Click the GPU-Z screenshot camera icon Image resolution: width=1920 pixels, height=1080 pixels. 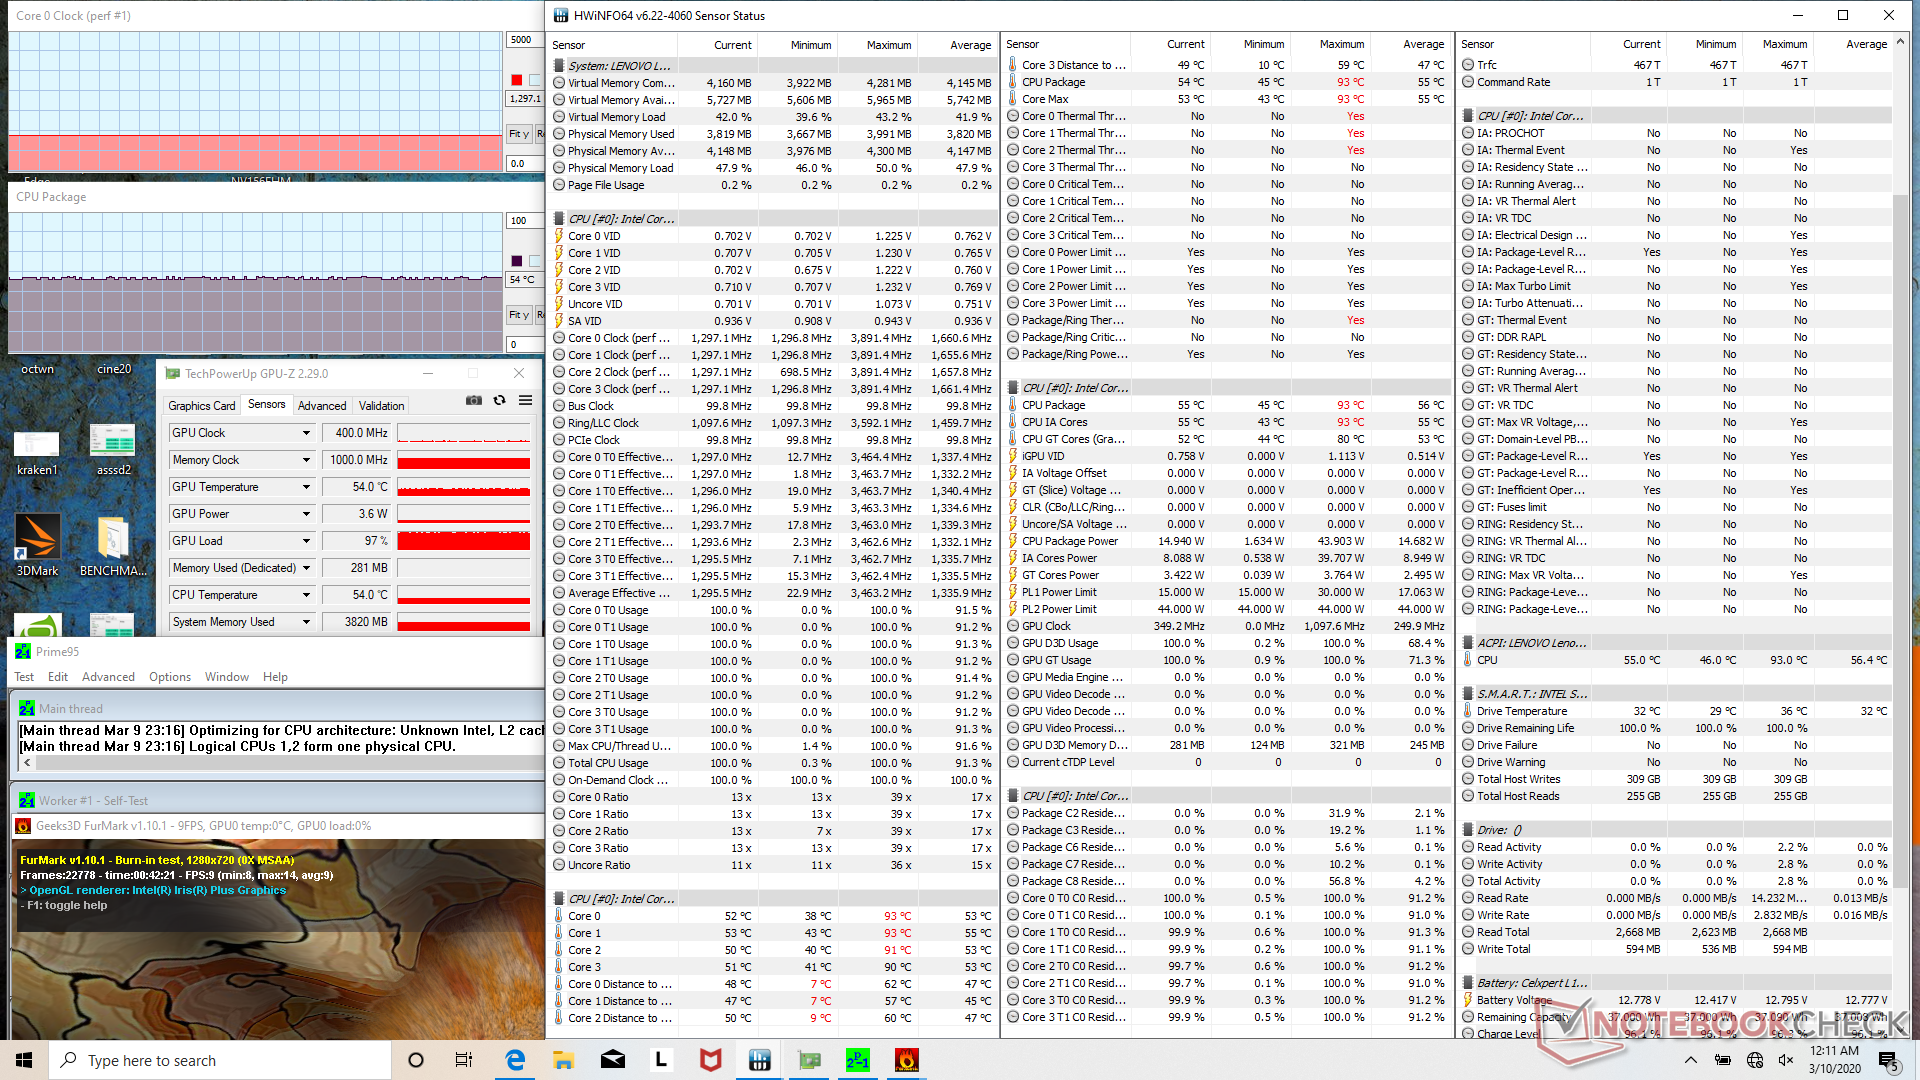474,400
